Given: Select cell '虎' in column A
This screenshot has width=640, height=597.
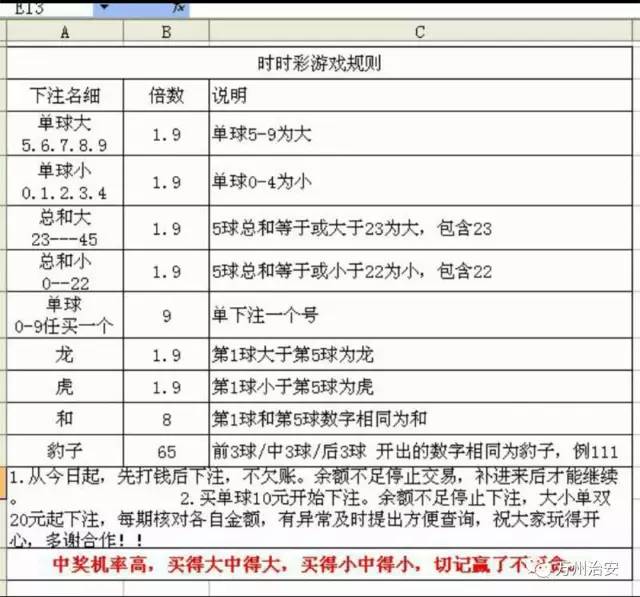Looking at the screenshot, I should click(x=65, y=386).
